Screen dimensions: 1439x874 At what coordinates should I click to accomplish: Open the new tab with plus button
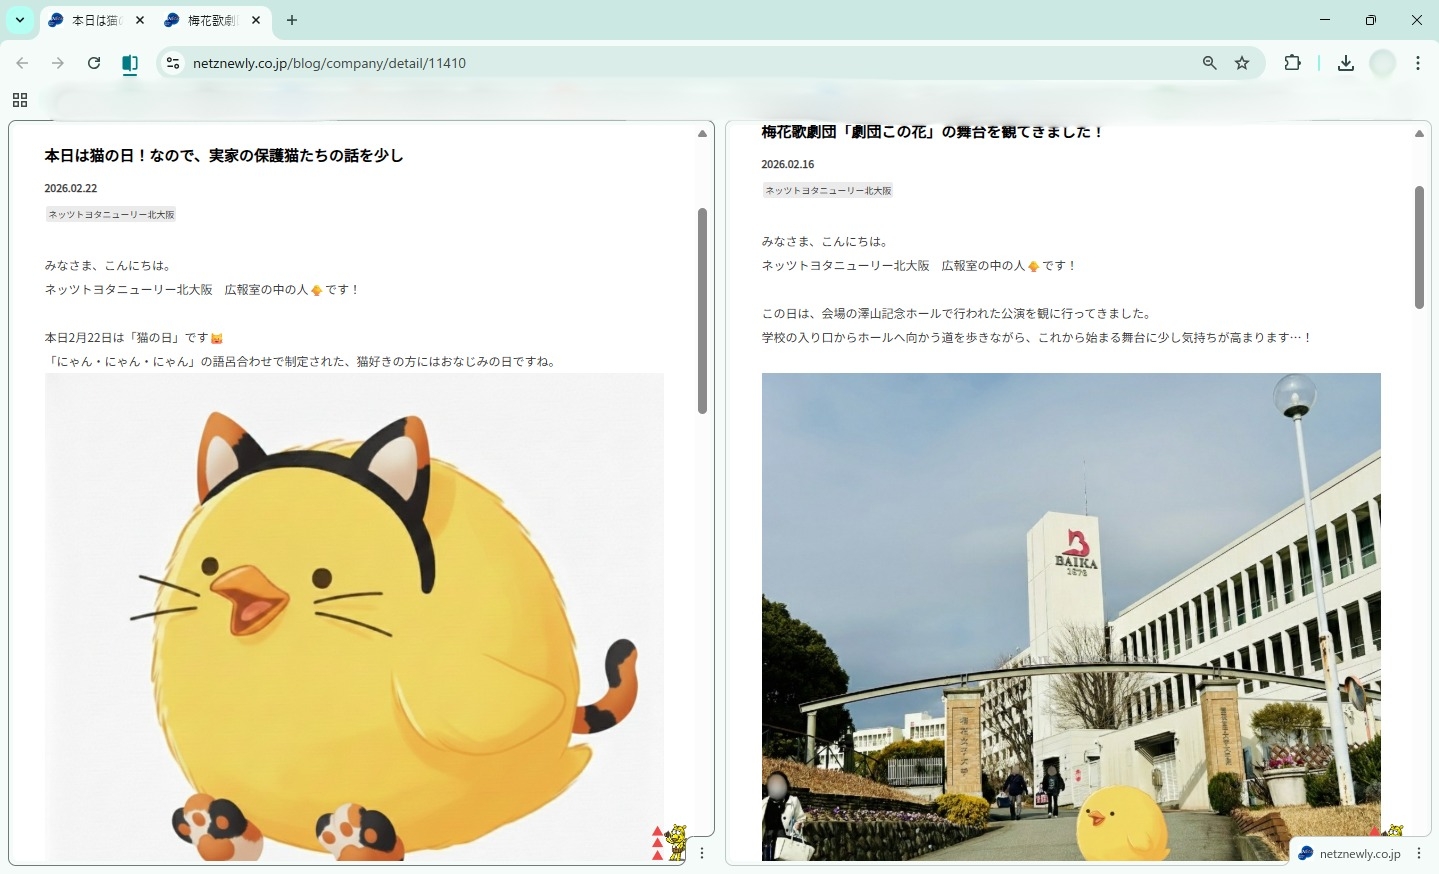292,20
